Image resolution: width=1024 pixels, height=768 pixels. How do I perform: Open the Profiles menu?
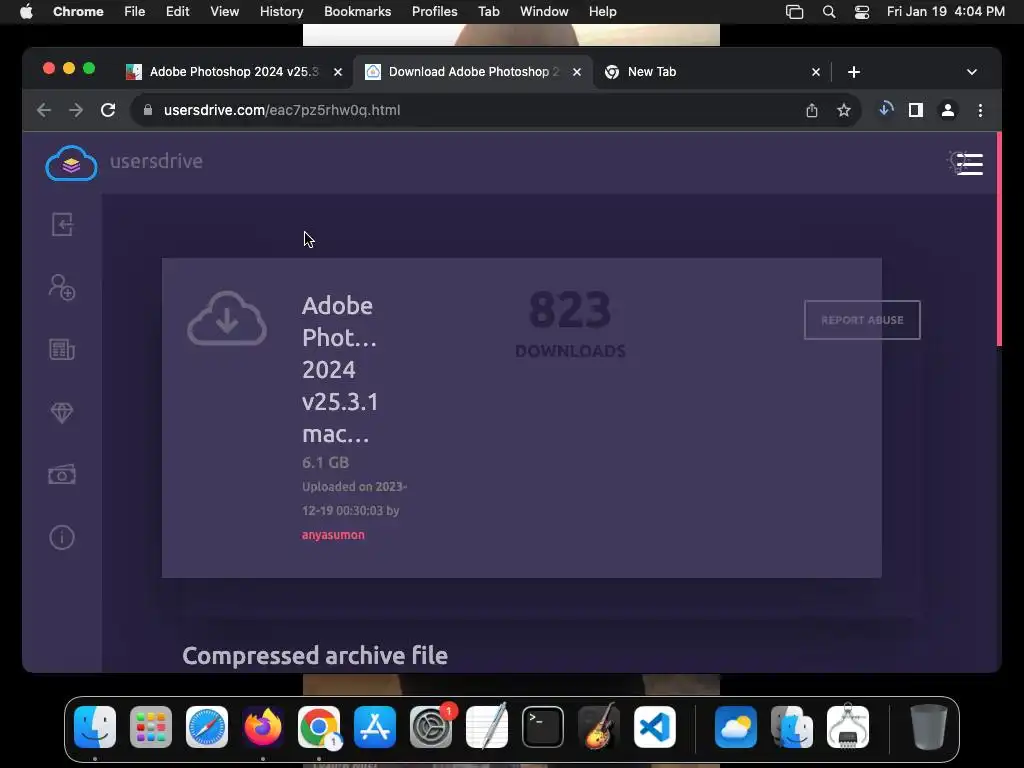[434, 12]
